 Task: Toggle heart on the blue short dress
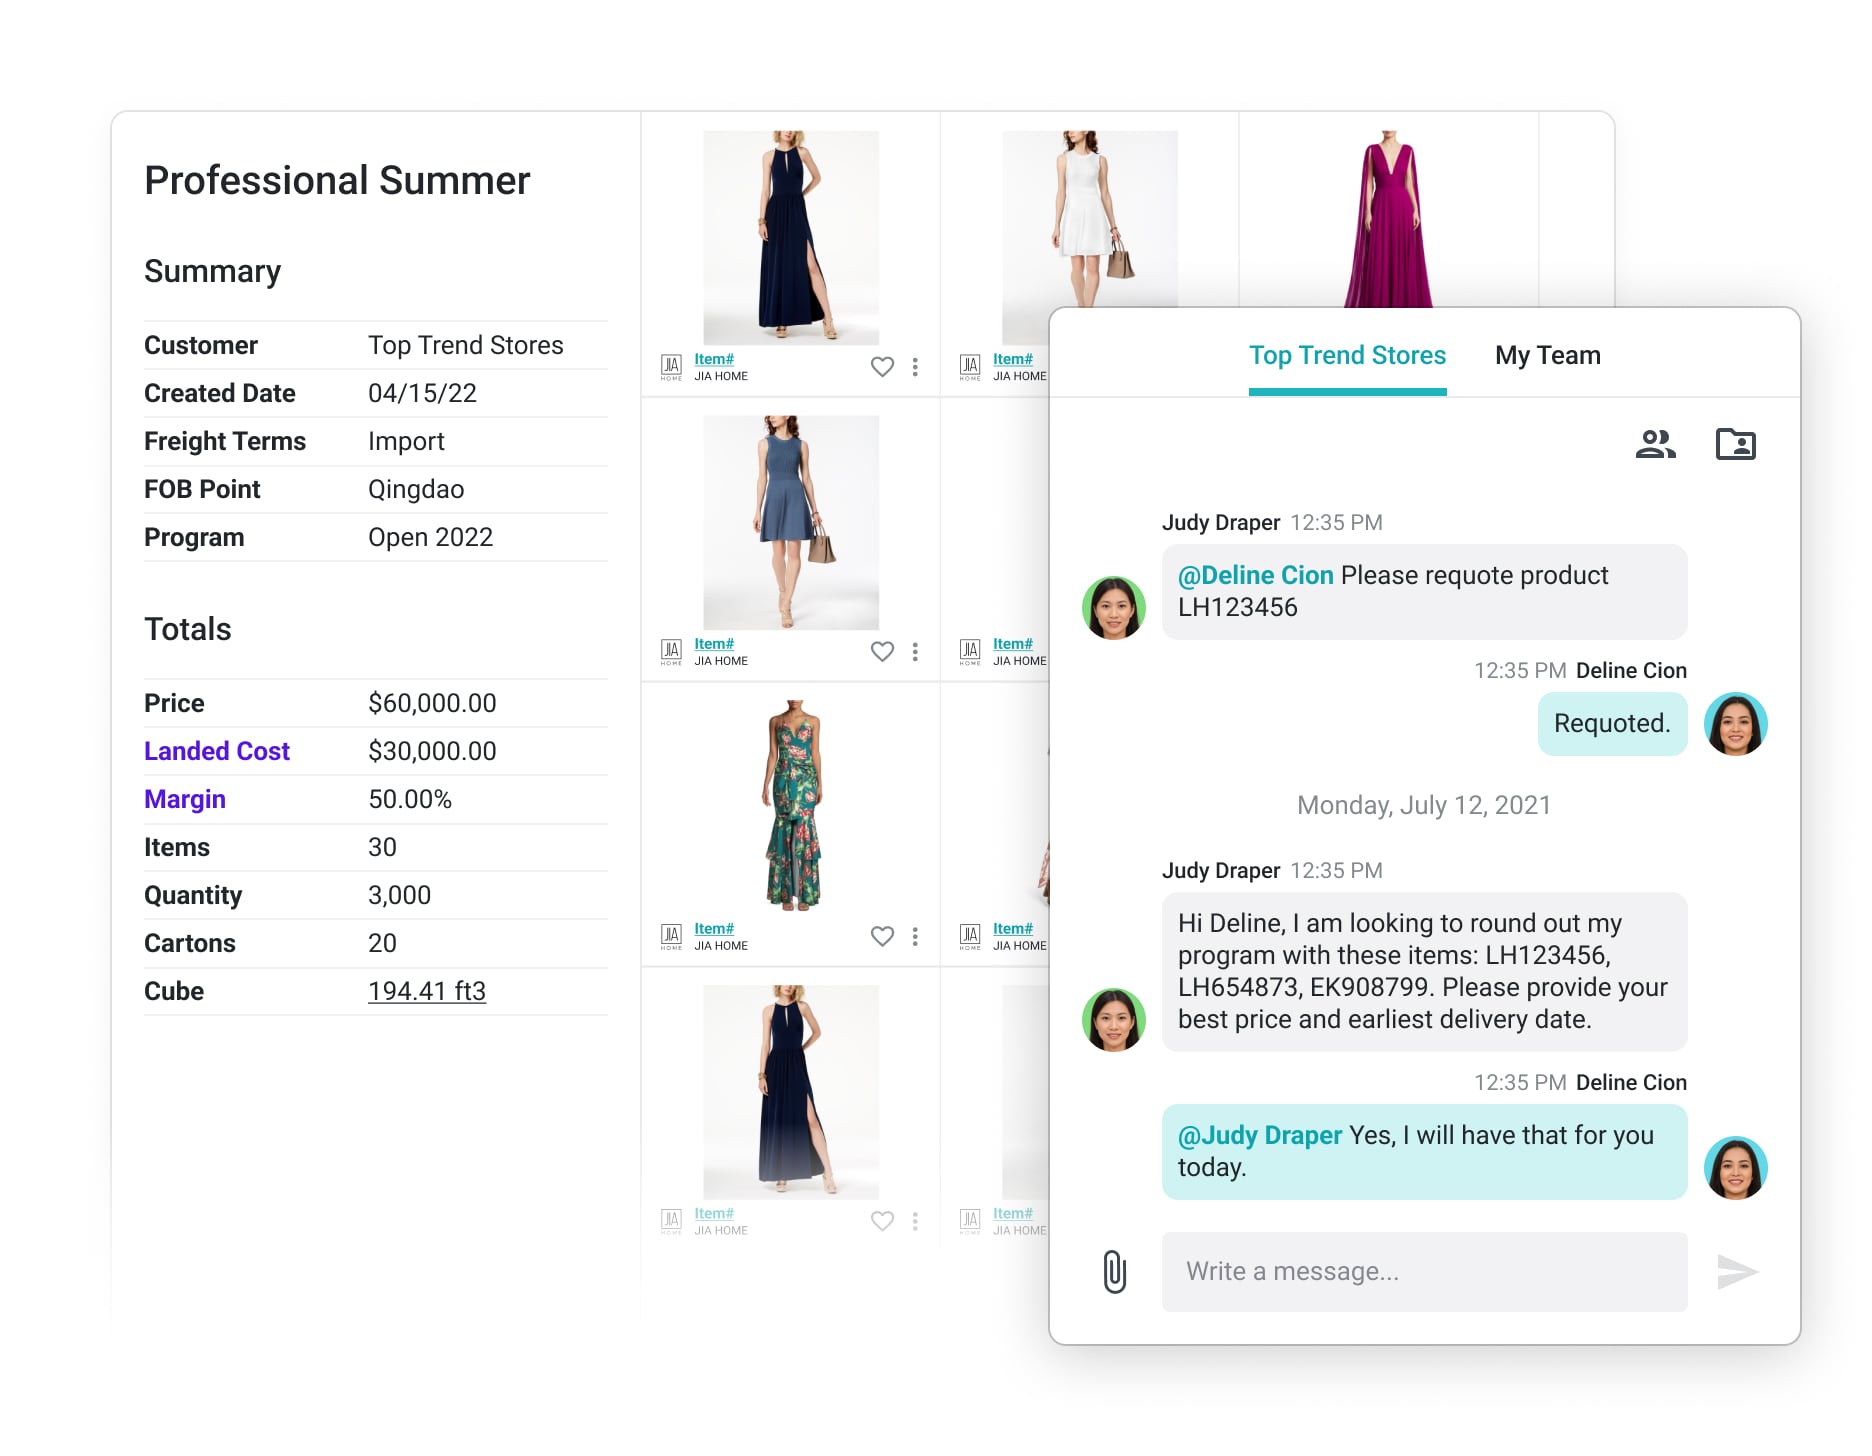tap(882, 652)
